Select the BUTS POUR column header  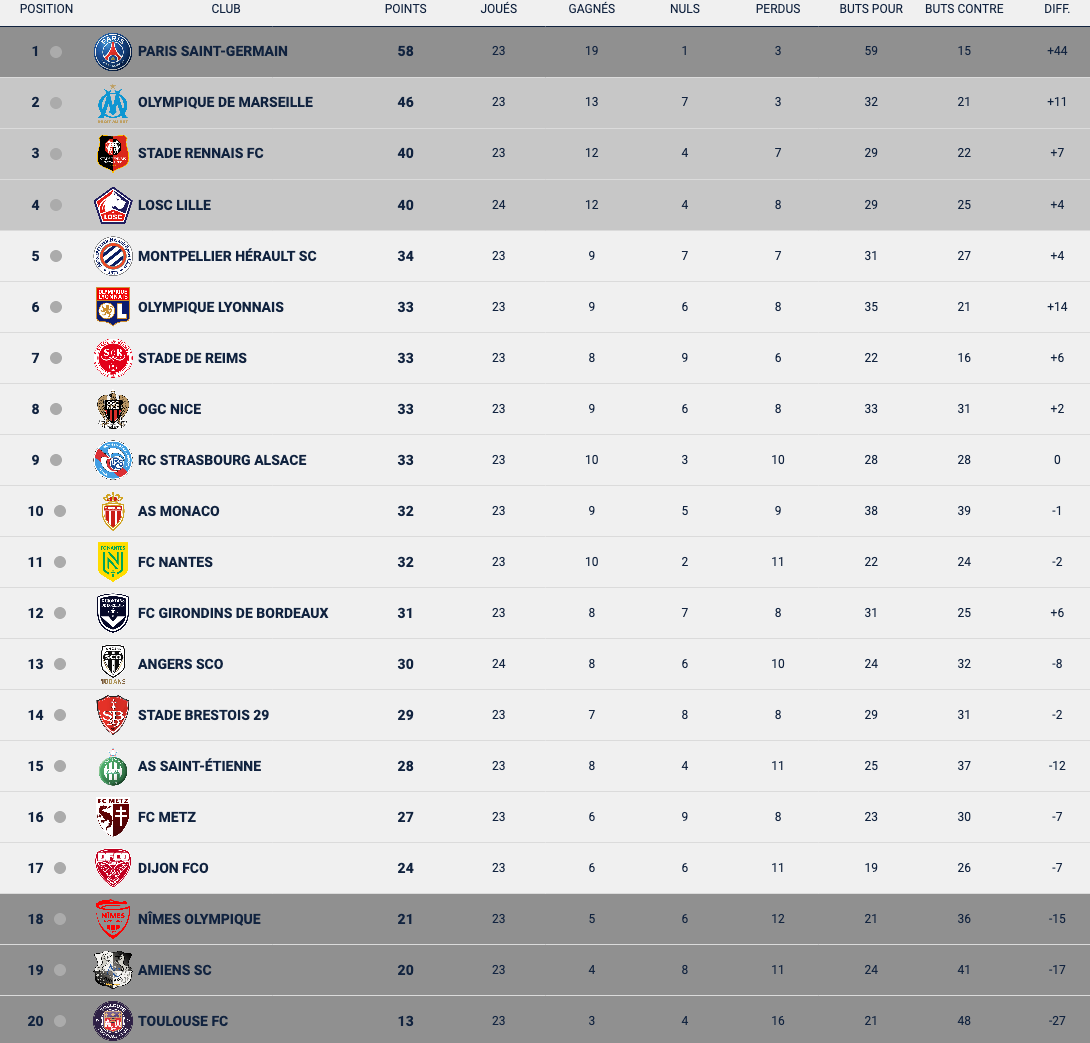[871, 9]
